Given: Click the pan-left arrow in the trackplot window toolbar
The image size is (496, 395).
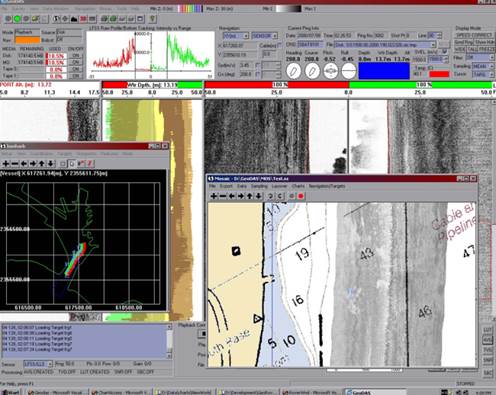Looking at the screenshot, I should [24, 164].
